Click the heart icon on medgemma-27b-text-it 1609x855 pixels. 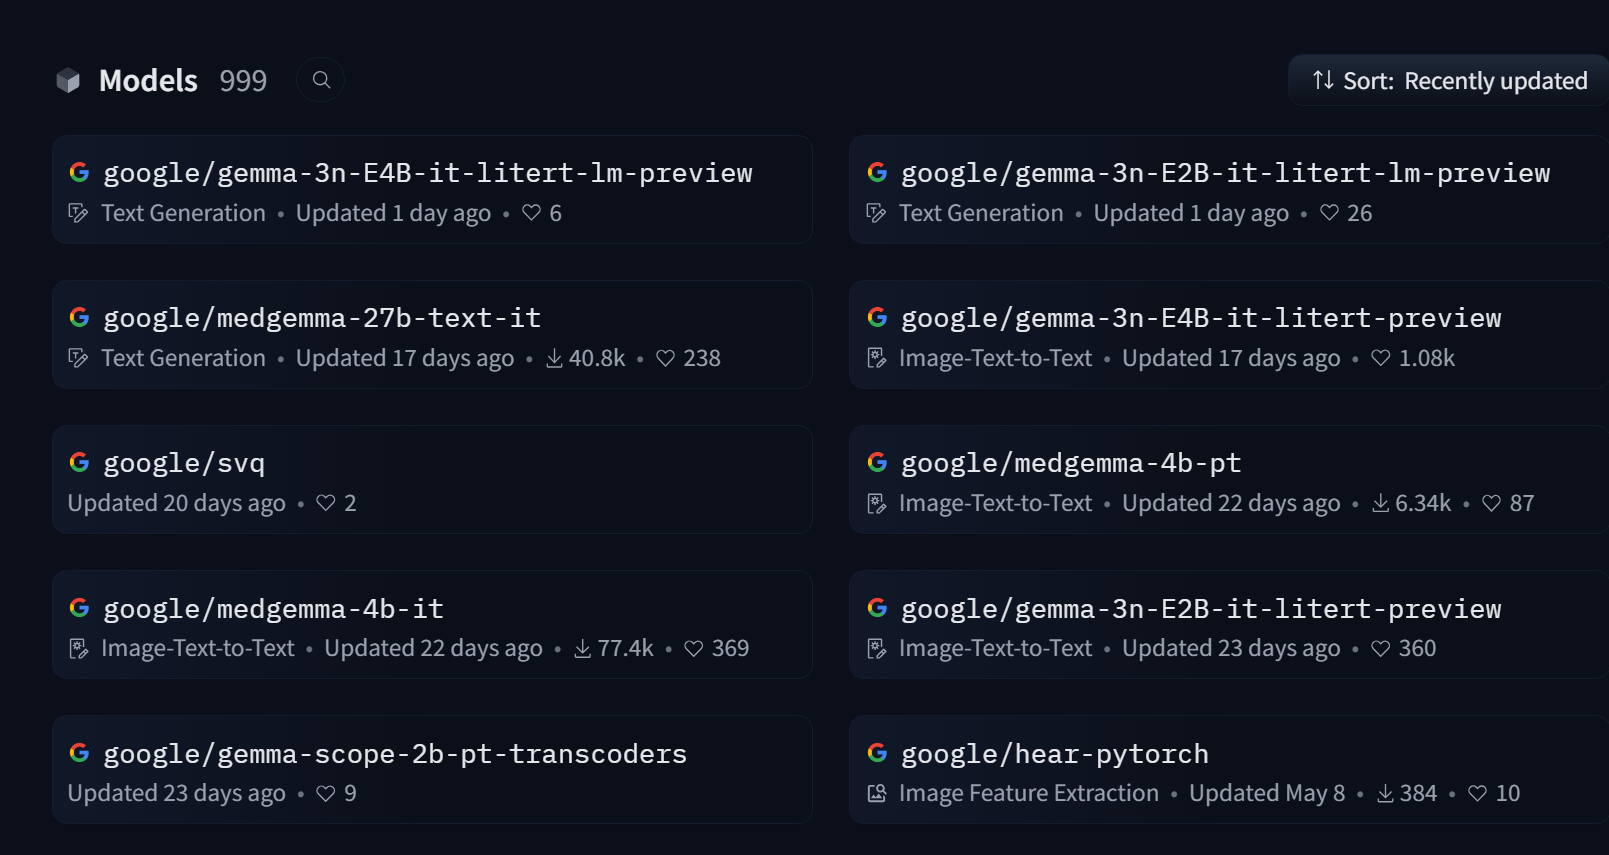666,358
